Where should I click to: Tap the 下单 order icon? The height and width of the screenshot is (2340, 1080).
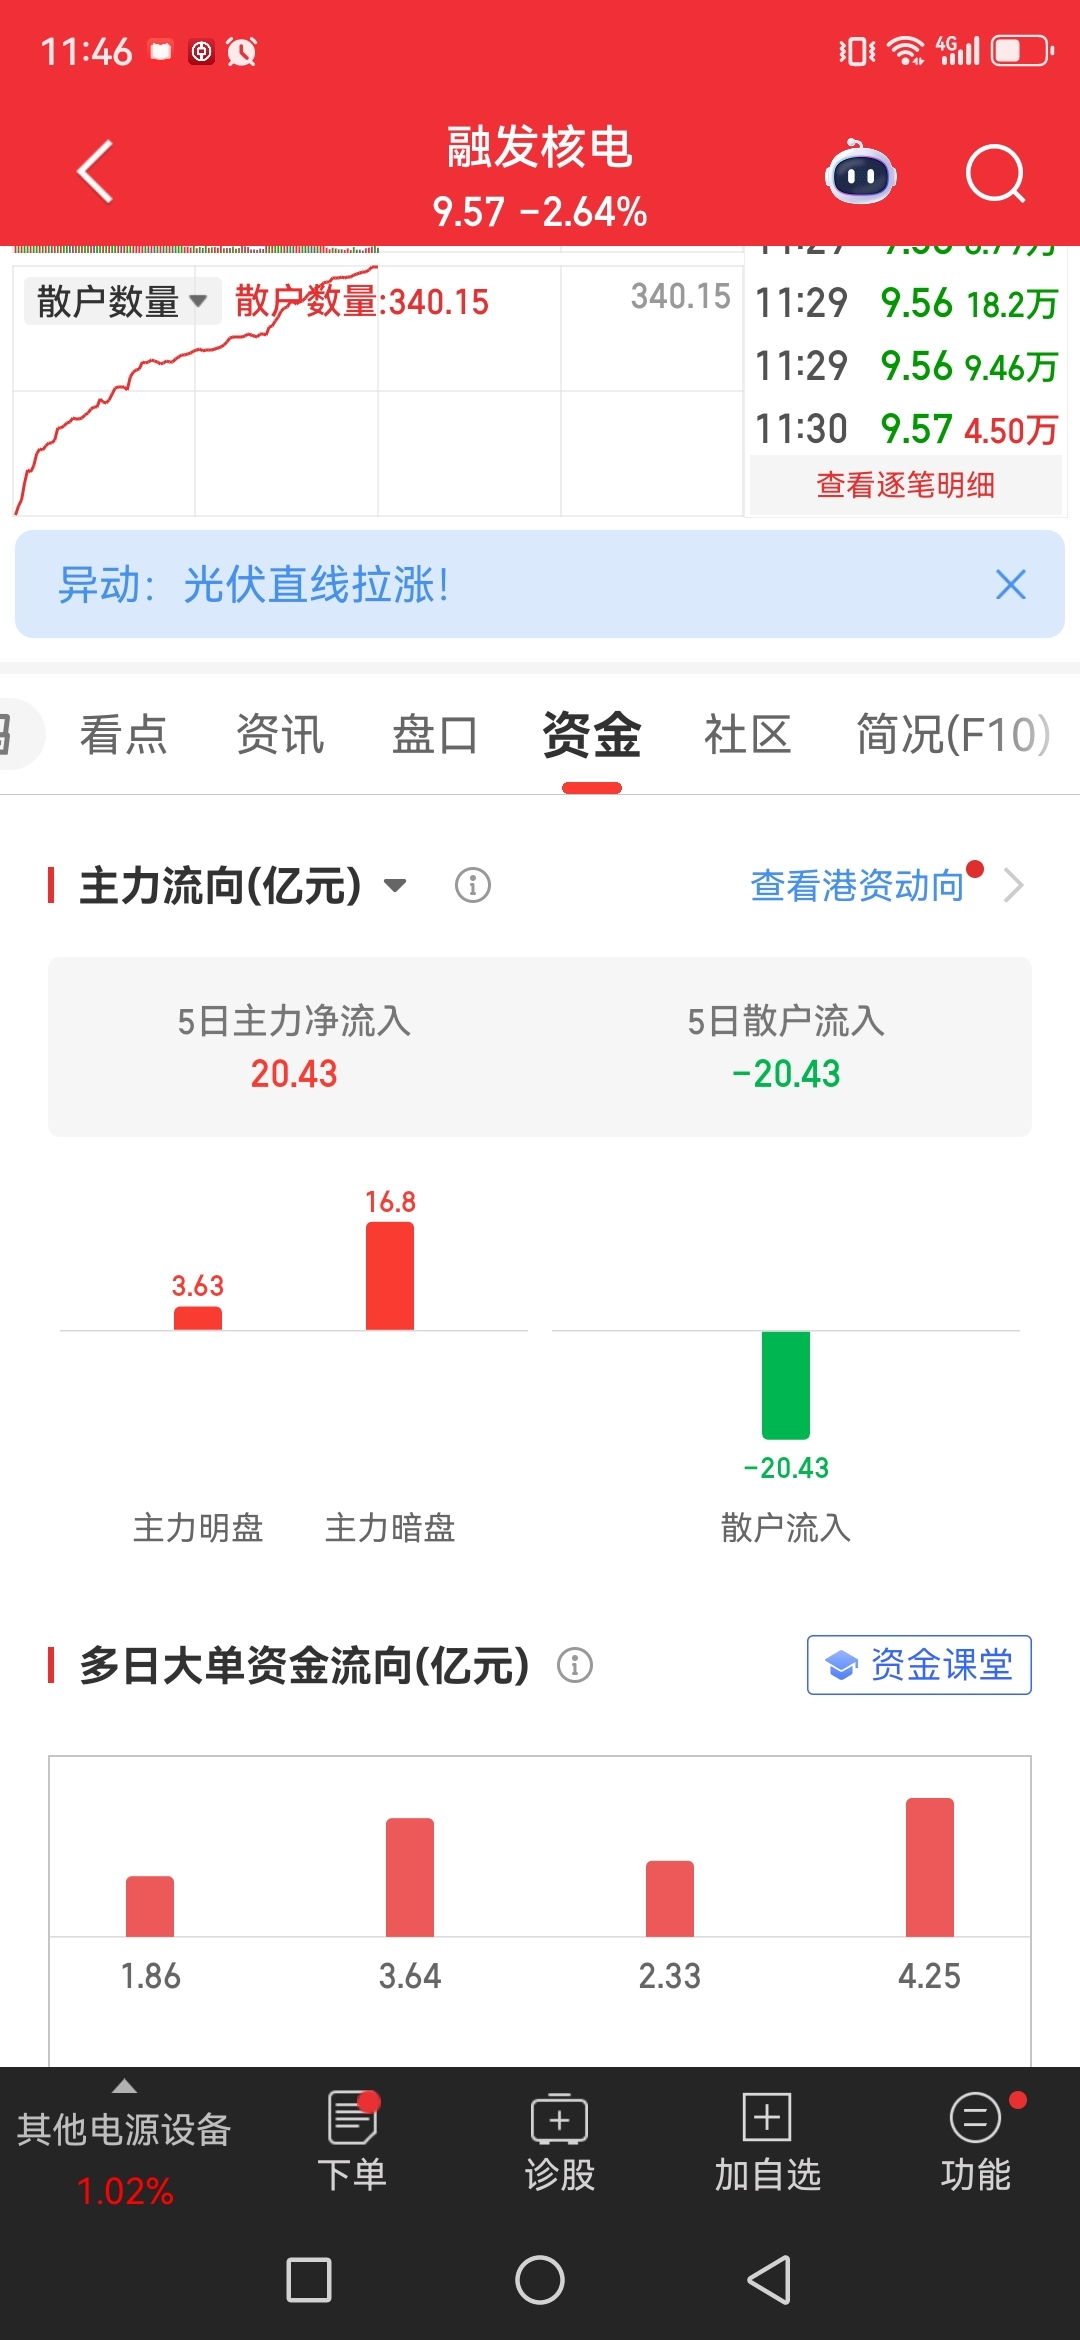[352, 2142]
